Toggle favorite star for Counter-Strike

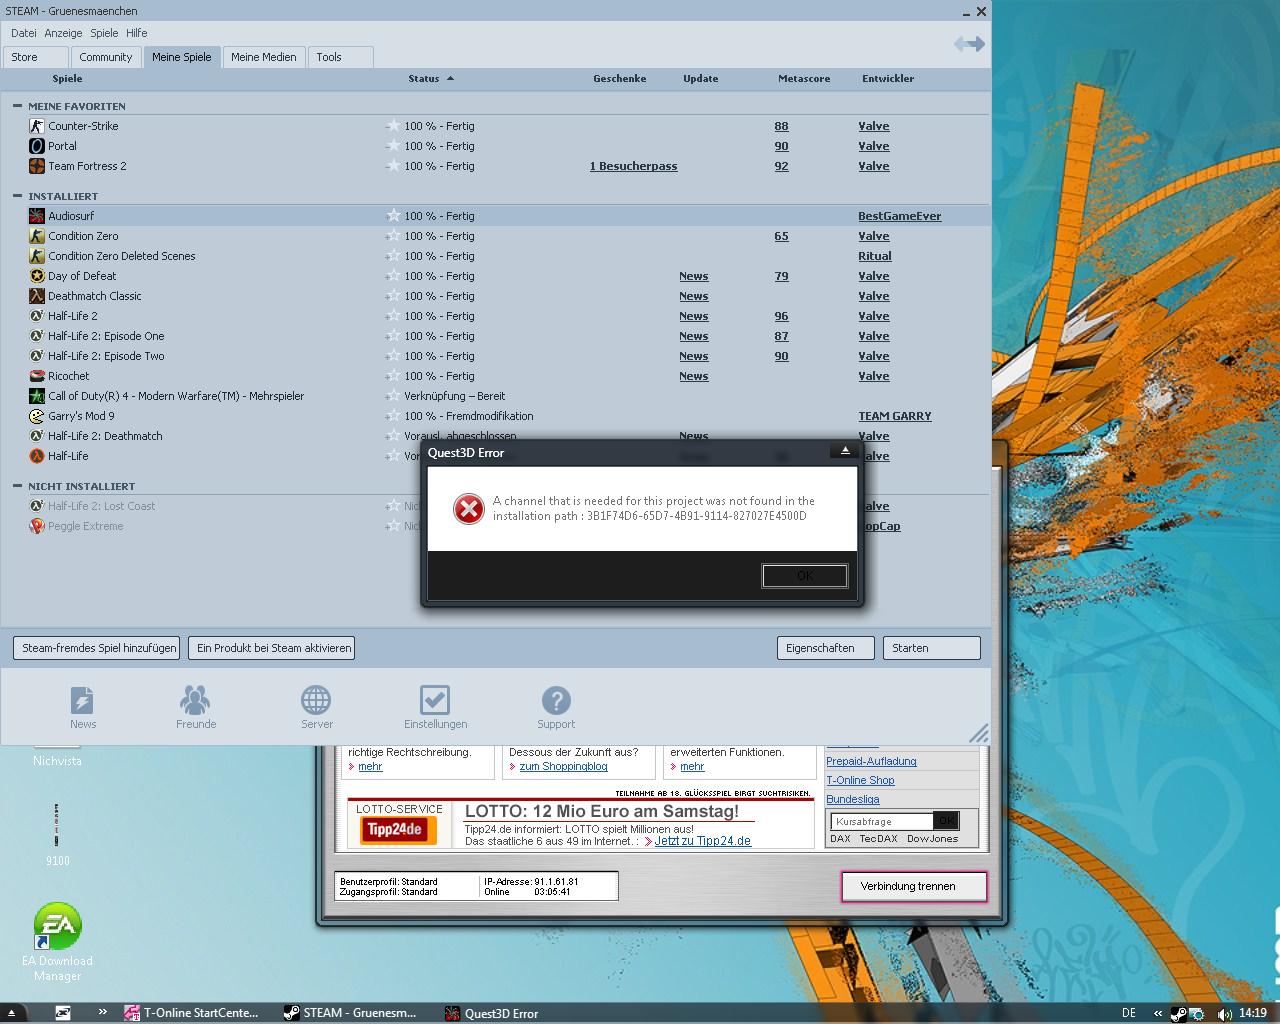[x=393, y=126]
